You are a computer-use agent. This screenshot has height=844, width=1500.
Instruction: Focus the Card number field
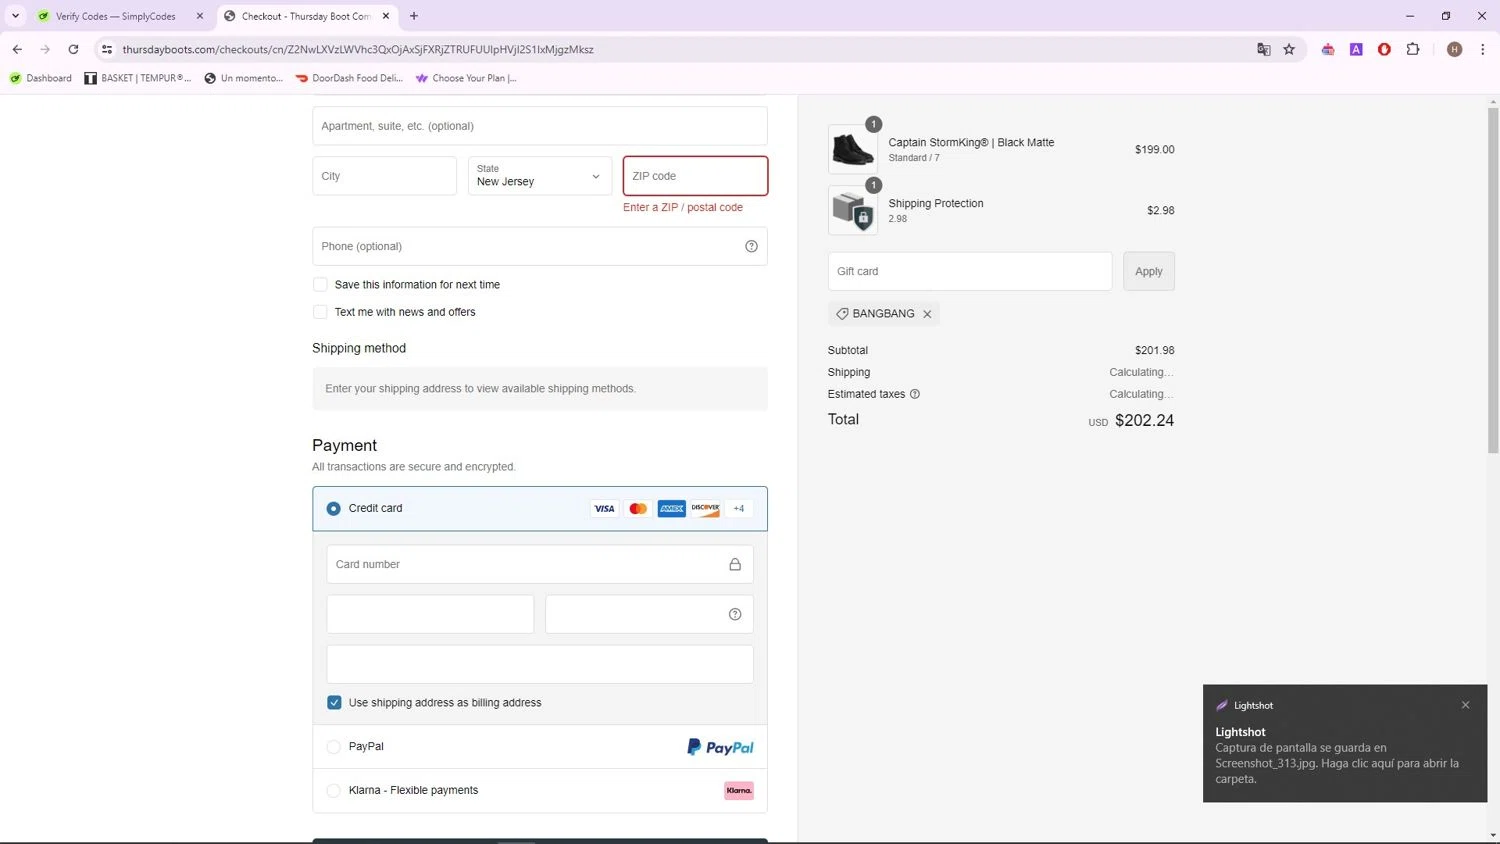(x=540, y=564)
